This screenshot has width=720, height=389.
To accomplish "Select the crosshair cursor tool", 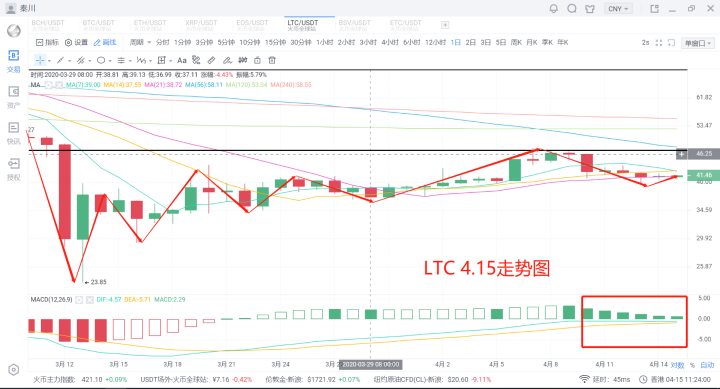I will (40, 60).
